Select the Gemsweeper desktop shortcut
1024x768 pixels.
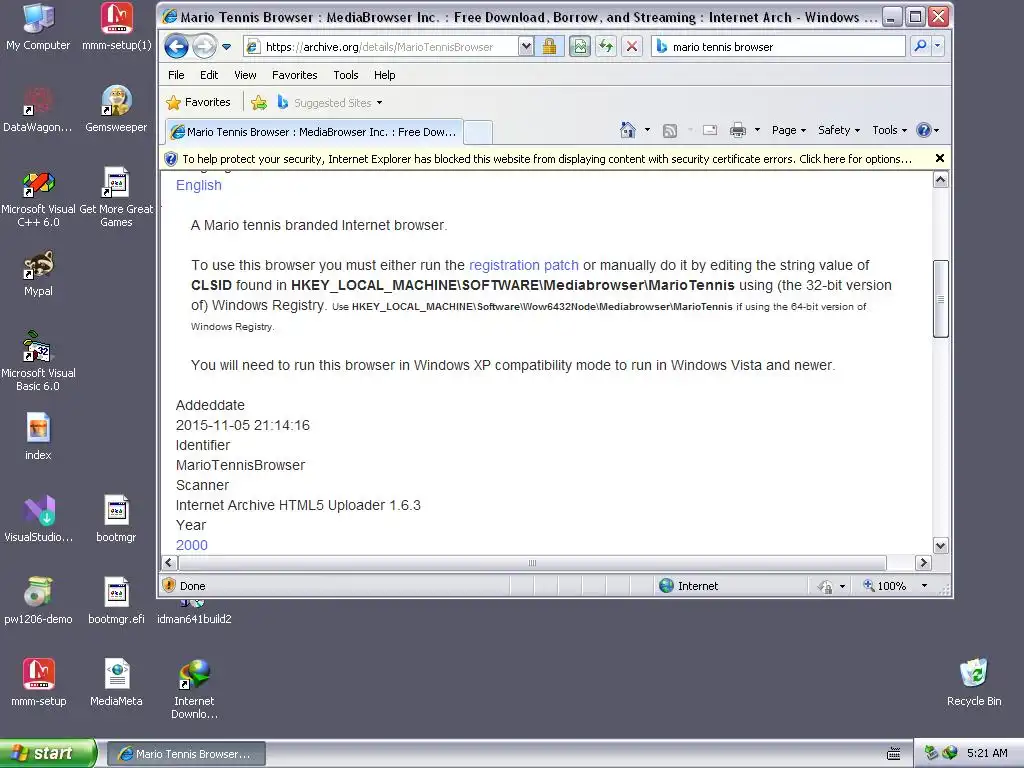click(x=116, y=109)
